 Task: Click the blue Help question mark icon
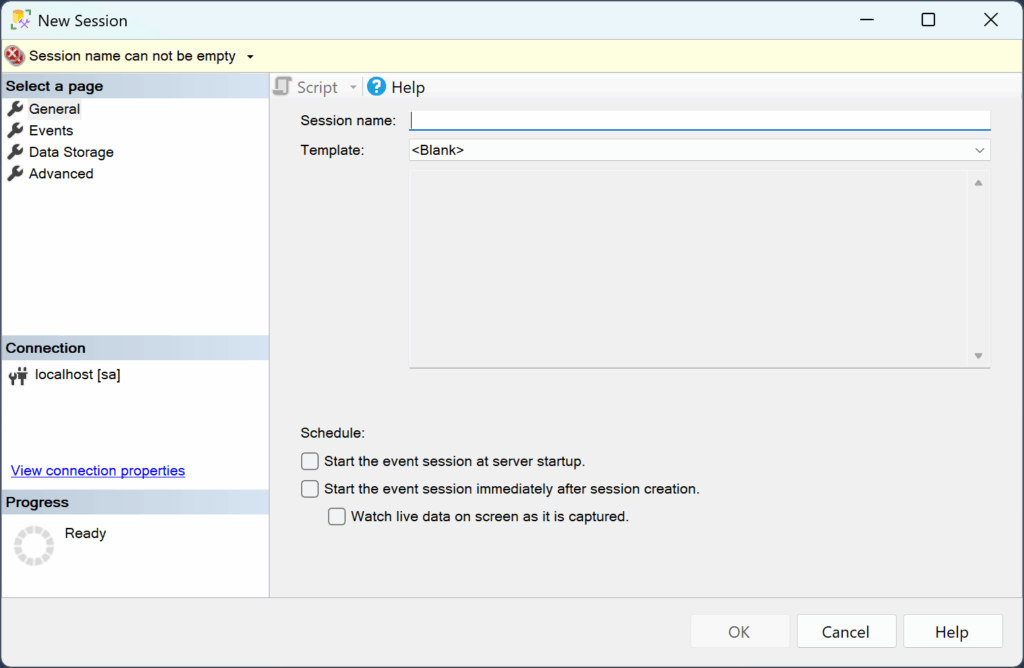pyautogui.click(x=376, y=86)
